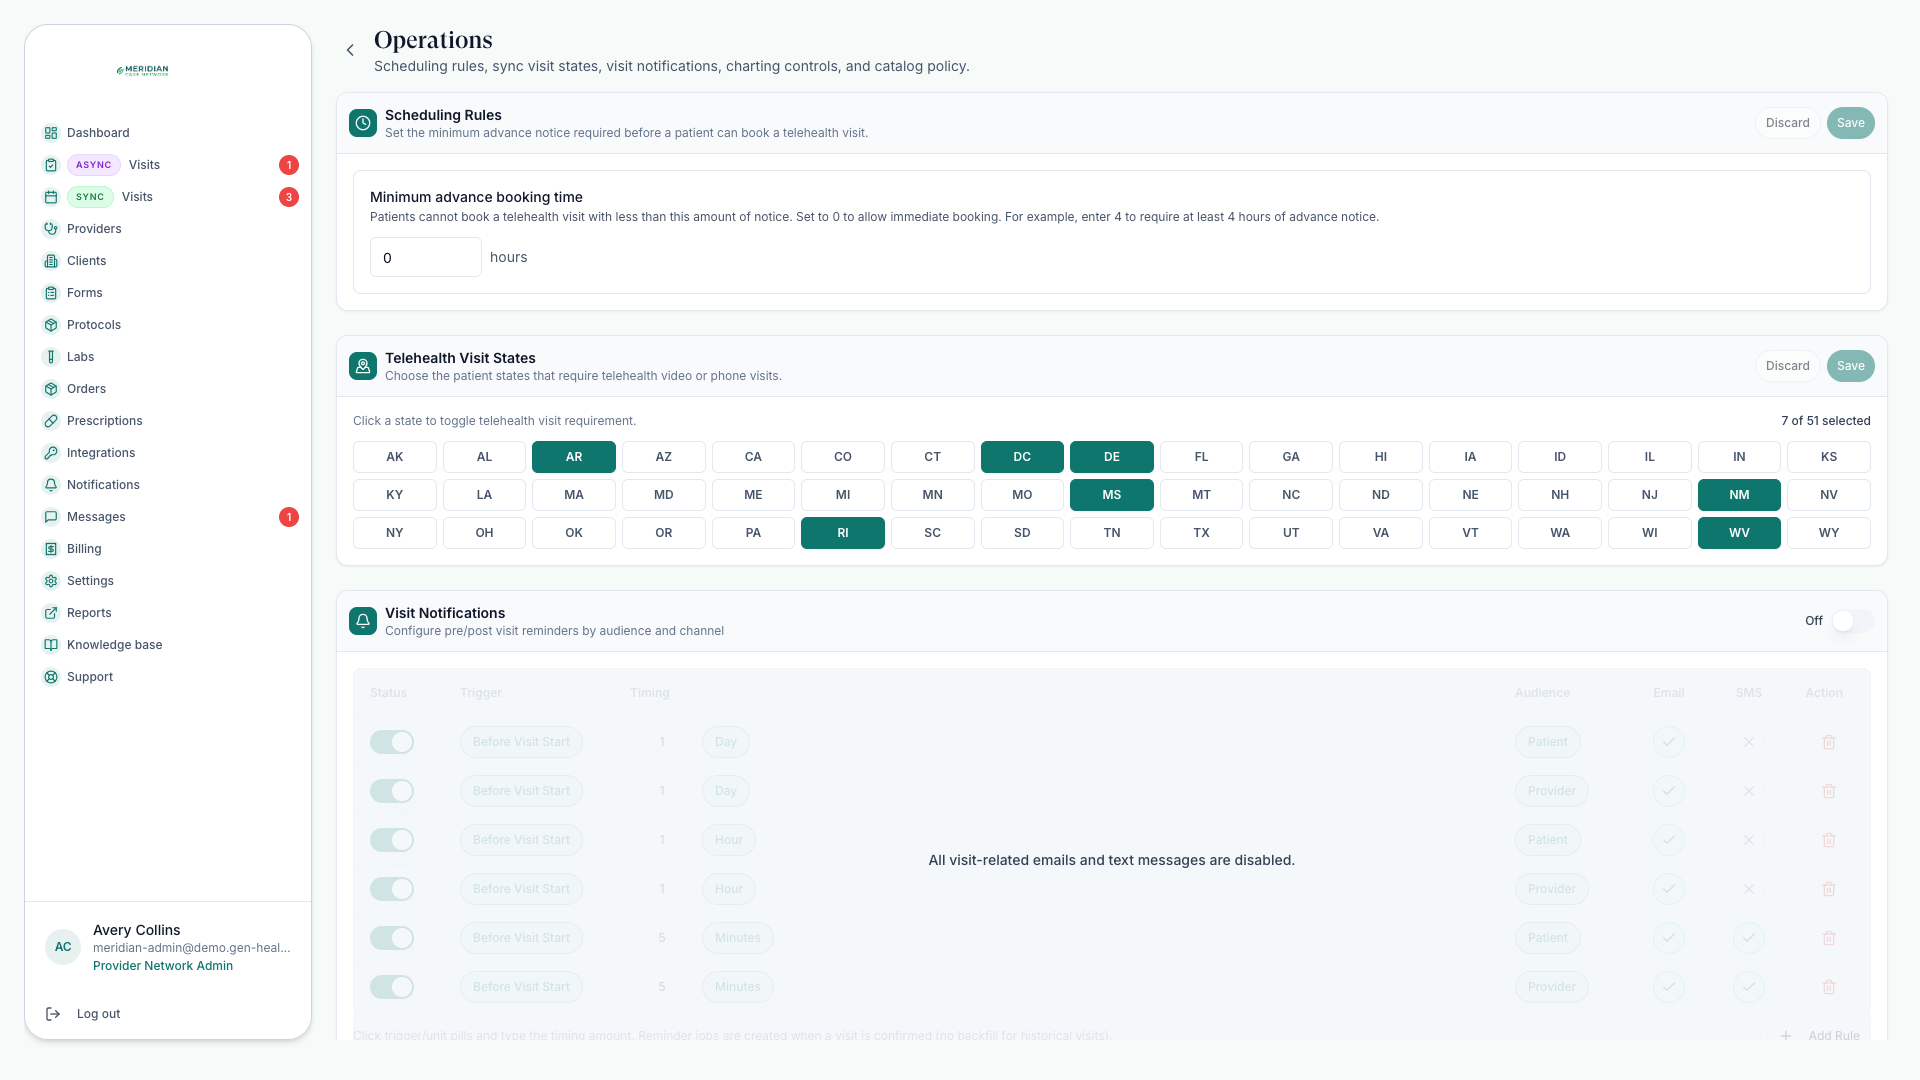The image size is (1920, 1080).
Task: Click the Dashboard icon in sidebar
Action: (x=51, y=133)
